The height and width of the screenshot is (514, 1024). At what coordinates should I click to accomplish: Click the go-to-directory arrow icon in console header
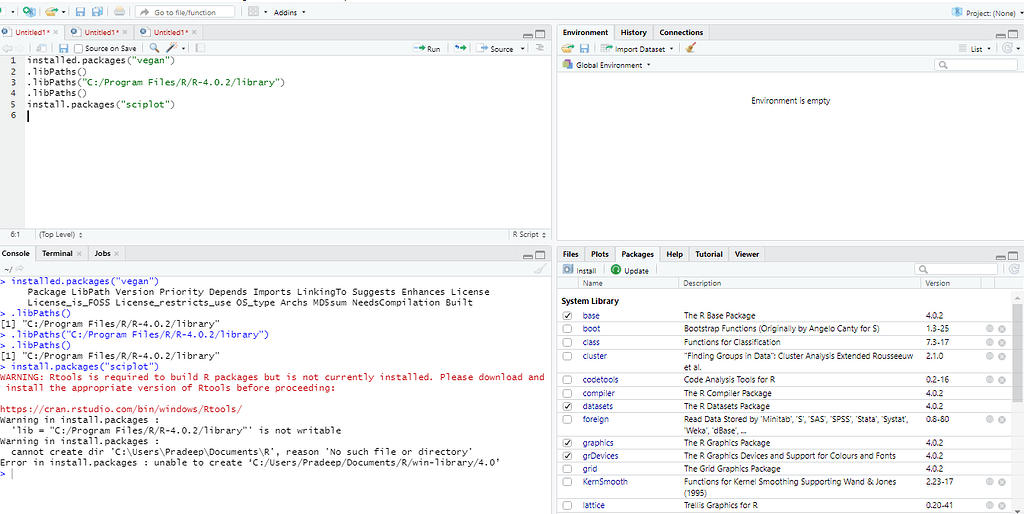point(20,268)
